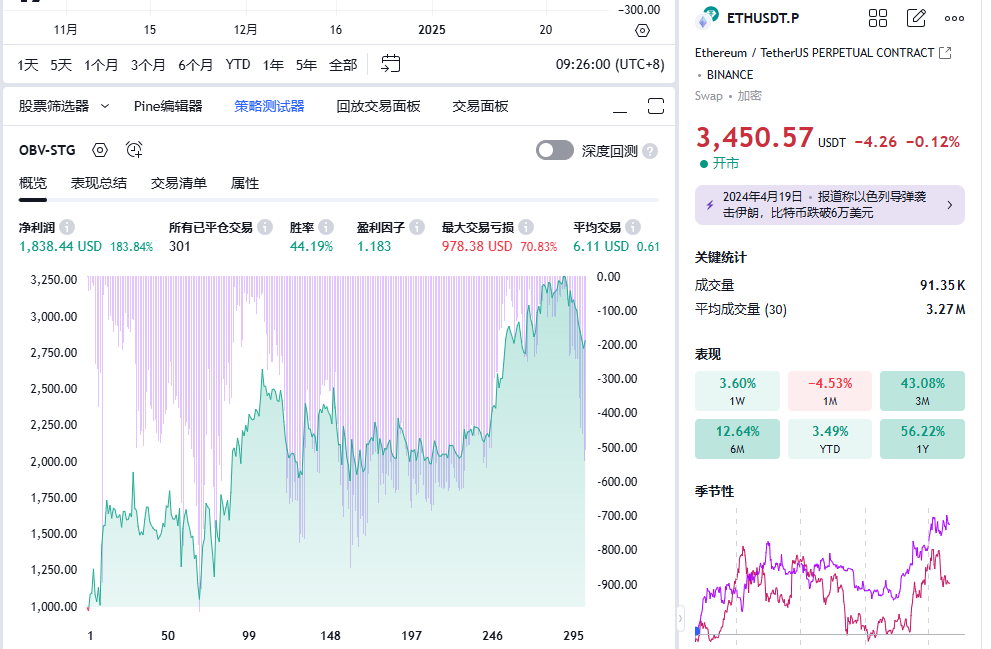The image size is (991, 649).
Task: Select the 3个月 time range button
Action: click(x=148, y=64)
